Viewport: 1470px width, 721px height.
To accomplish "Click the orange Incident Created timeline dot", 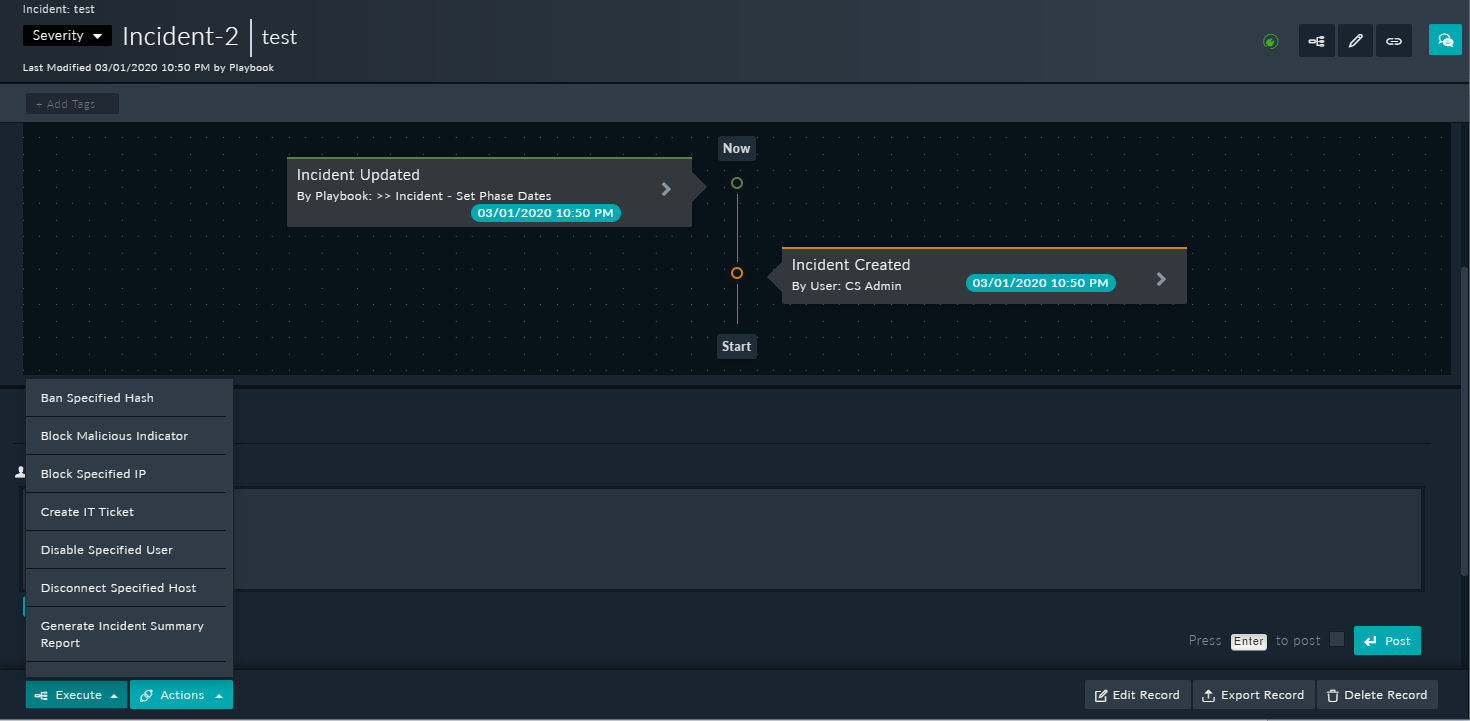I will pos(737,272).
